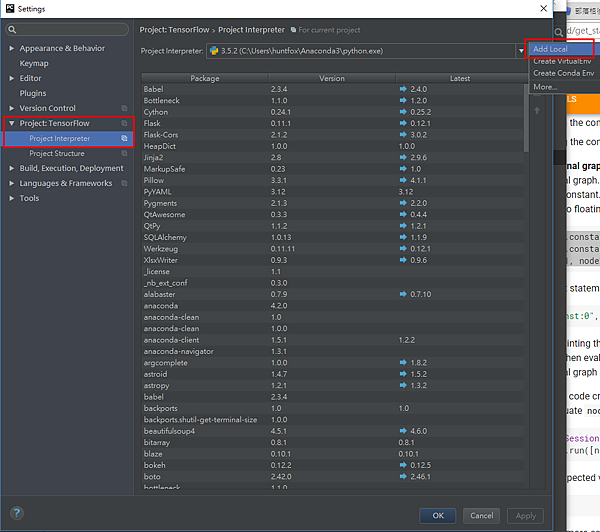Click the package list vertical scrollbar
The height and width of the screenshot is (532, 600).
pos(526,117)
